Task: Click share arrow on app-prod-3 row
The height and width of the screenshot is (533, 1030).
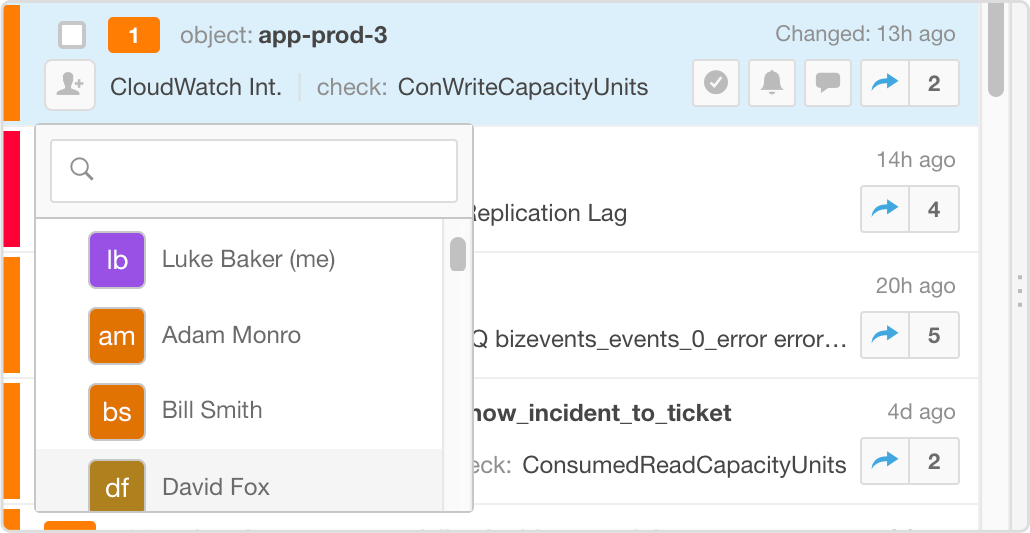Action: pos(885,84)
